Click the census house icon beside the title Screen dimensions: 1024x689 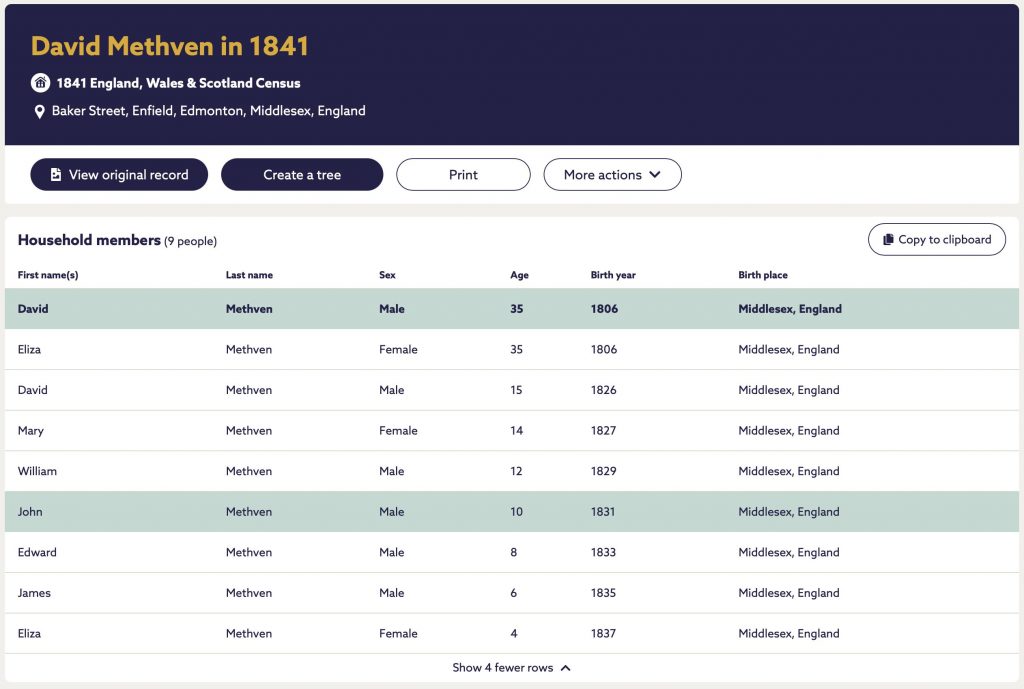40,83
